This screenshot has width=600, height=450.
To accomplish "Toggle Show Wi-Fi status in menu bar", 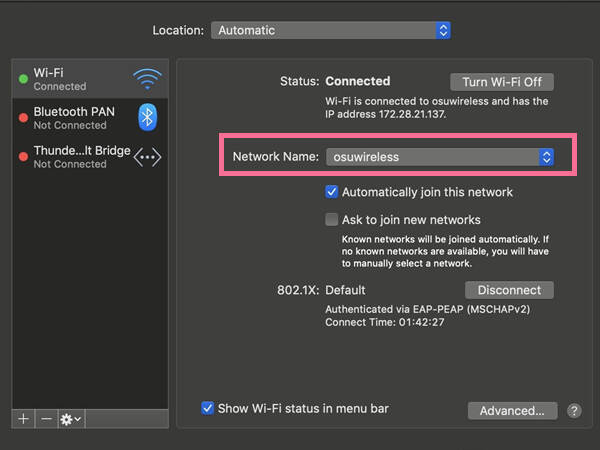I will click(207, 408).
